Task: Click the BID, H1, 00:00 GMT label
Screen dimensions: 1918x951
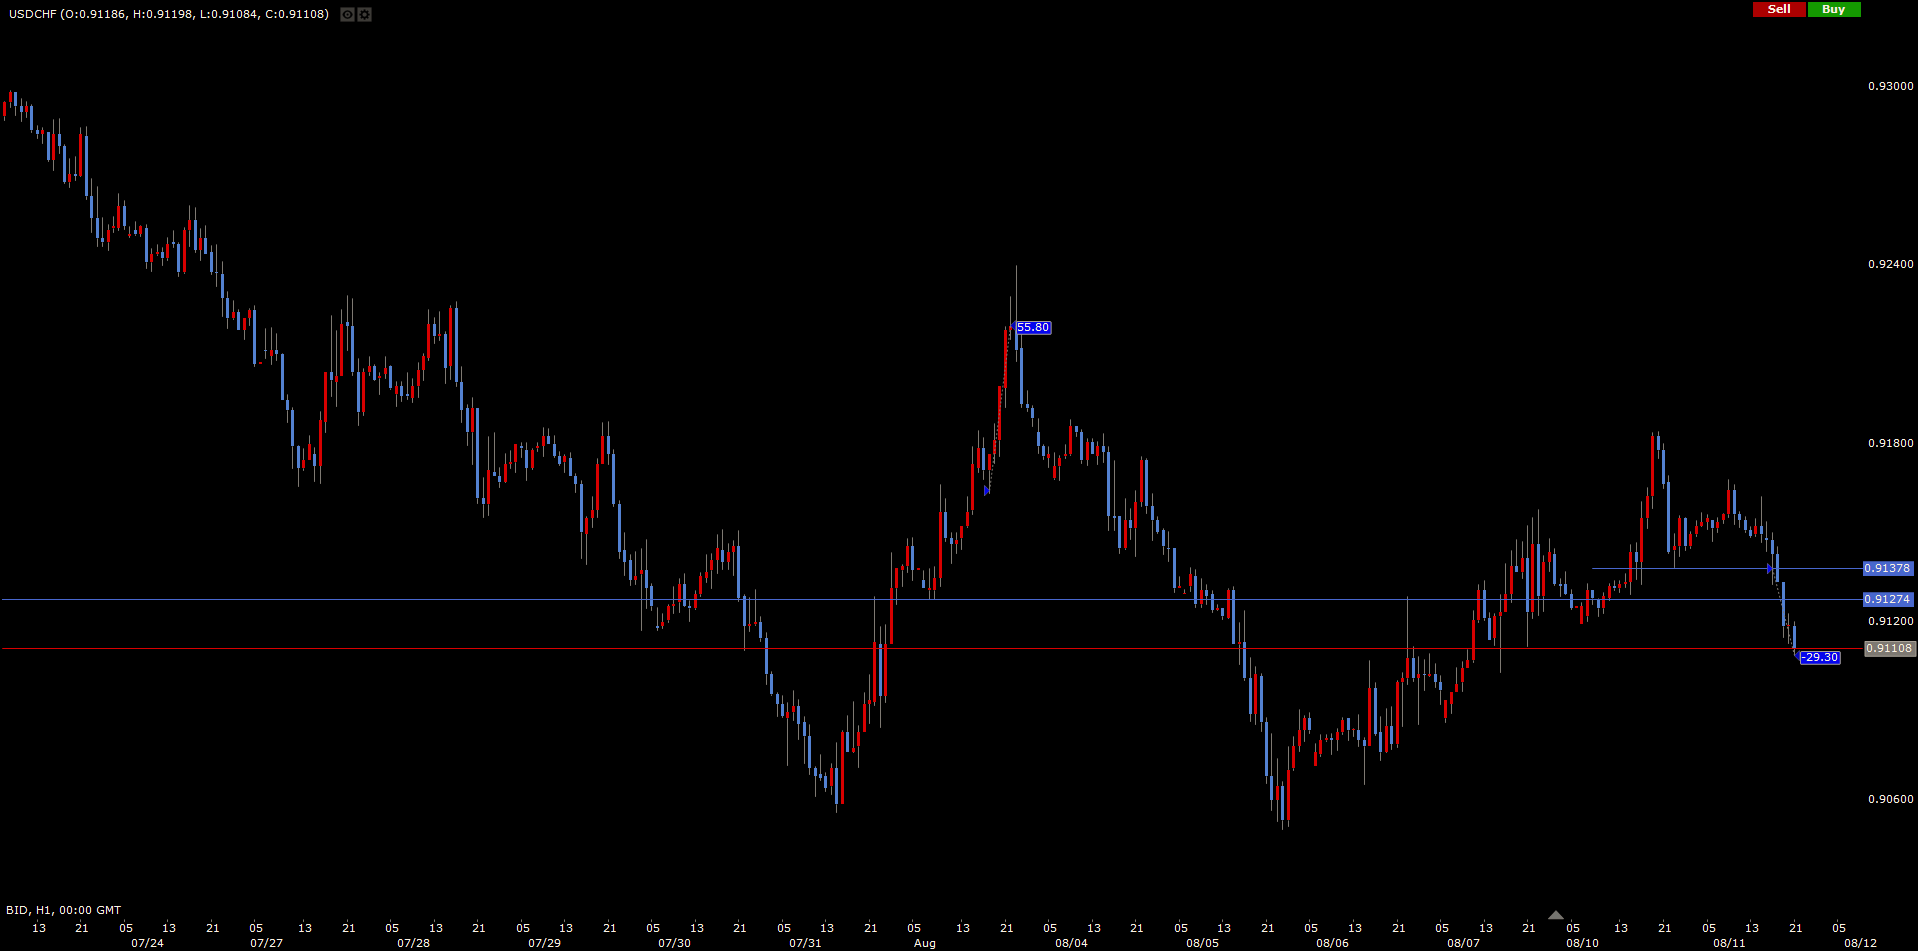Action: pyautogui.click(x=63, y=910)
